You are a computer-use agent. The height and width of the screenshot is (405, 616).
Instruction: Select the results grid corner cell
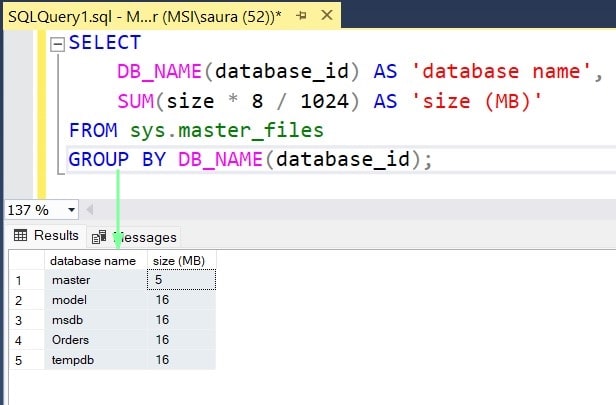click(x=27, y=260)
